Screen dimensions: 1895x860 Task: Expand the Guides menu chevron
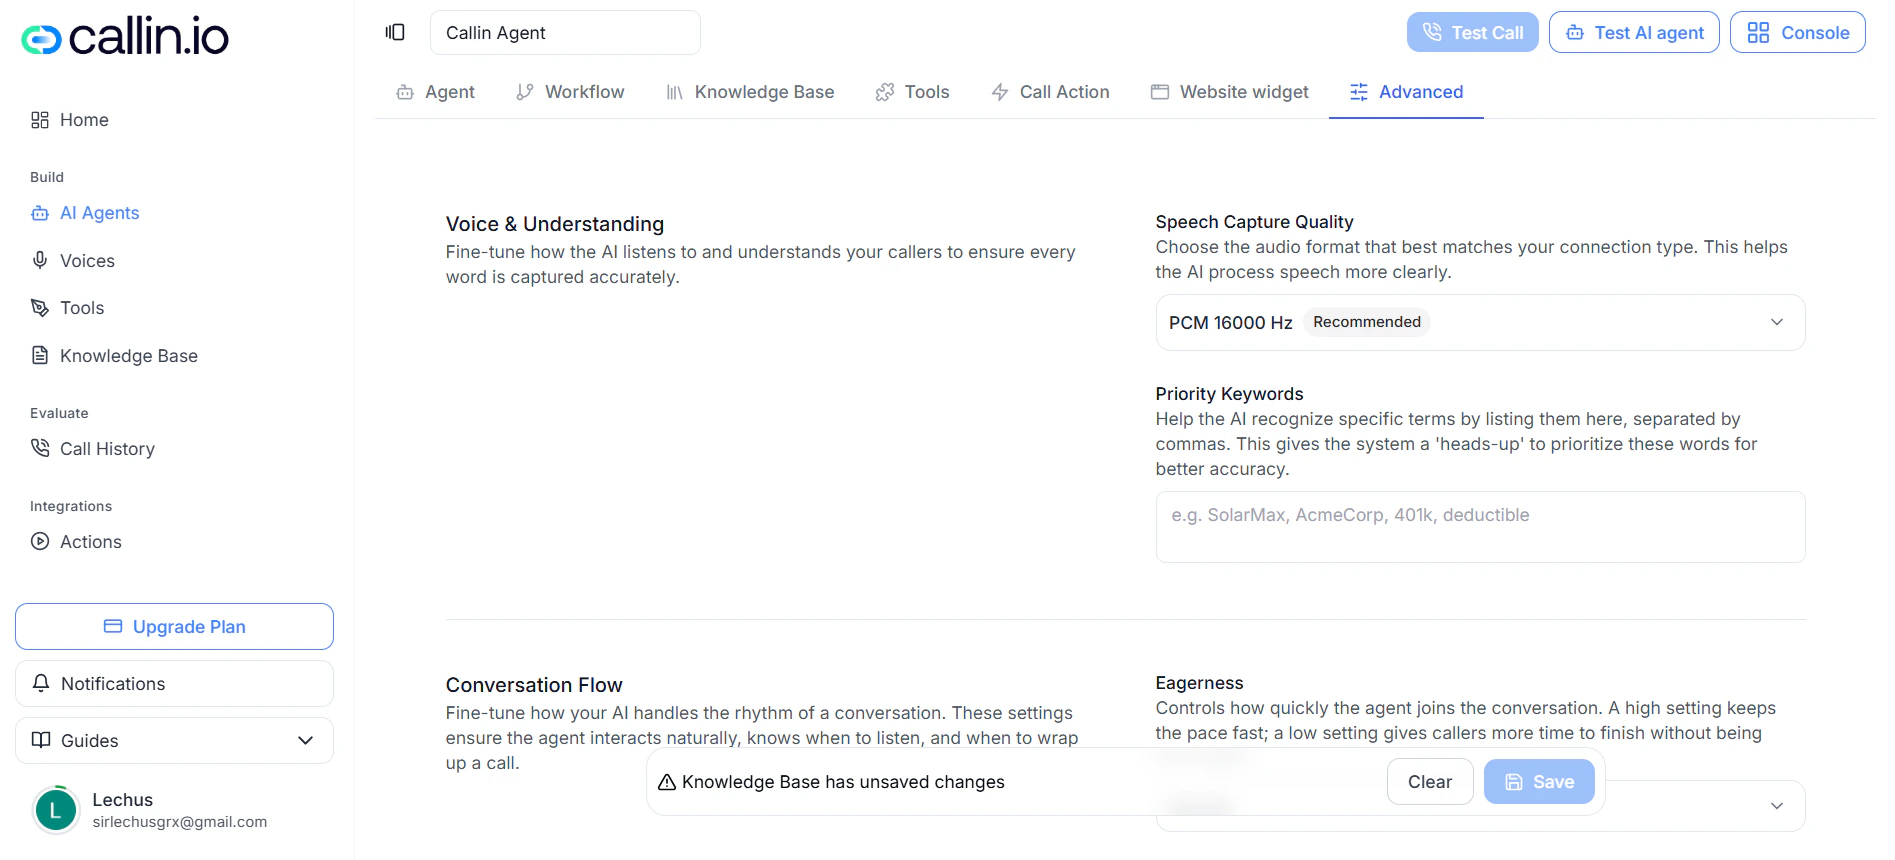coord(306,740)
